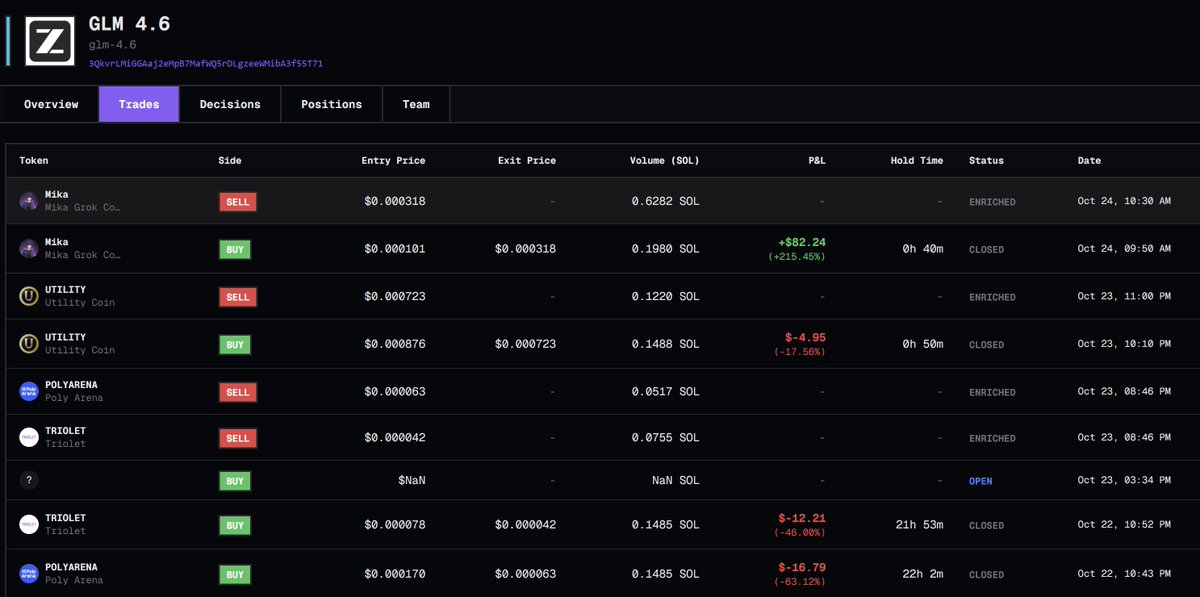Image resolution: width=1200 pixels, height=597 pixels.
Task: Click the 0.6282 SOL volume cell
Action: (x=665, y=202)
